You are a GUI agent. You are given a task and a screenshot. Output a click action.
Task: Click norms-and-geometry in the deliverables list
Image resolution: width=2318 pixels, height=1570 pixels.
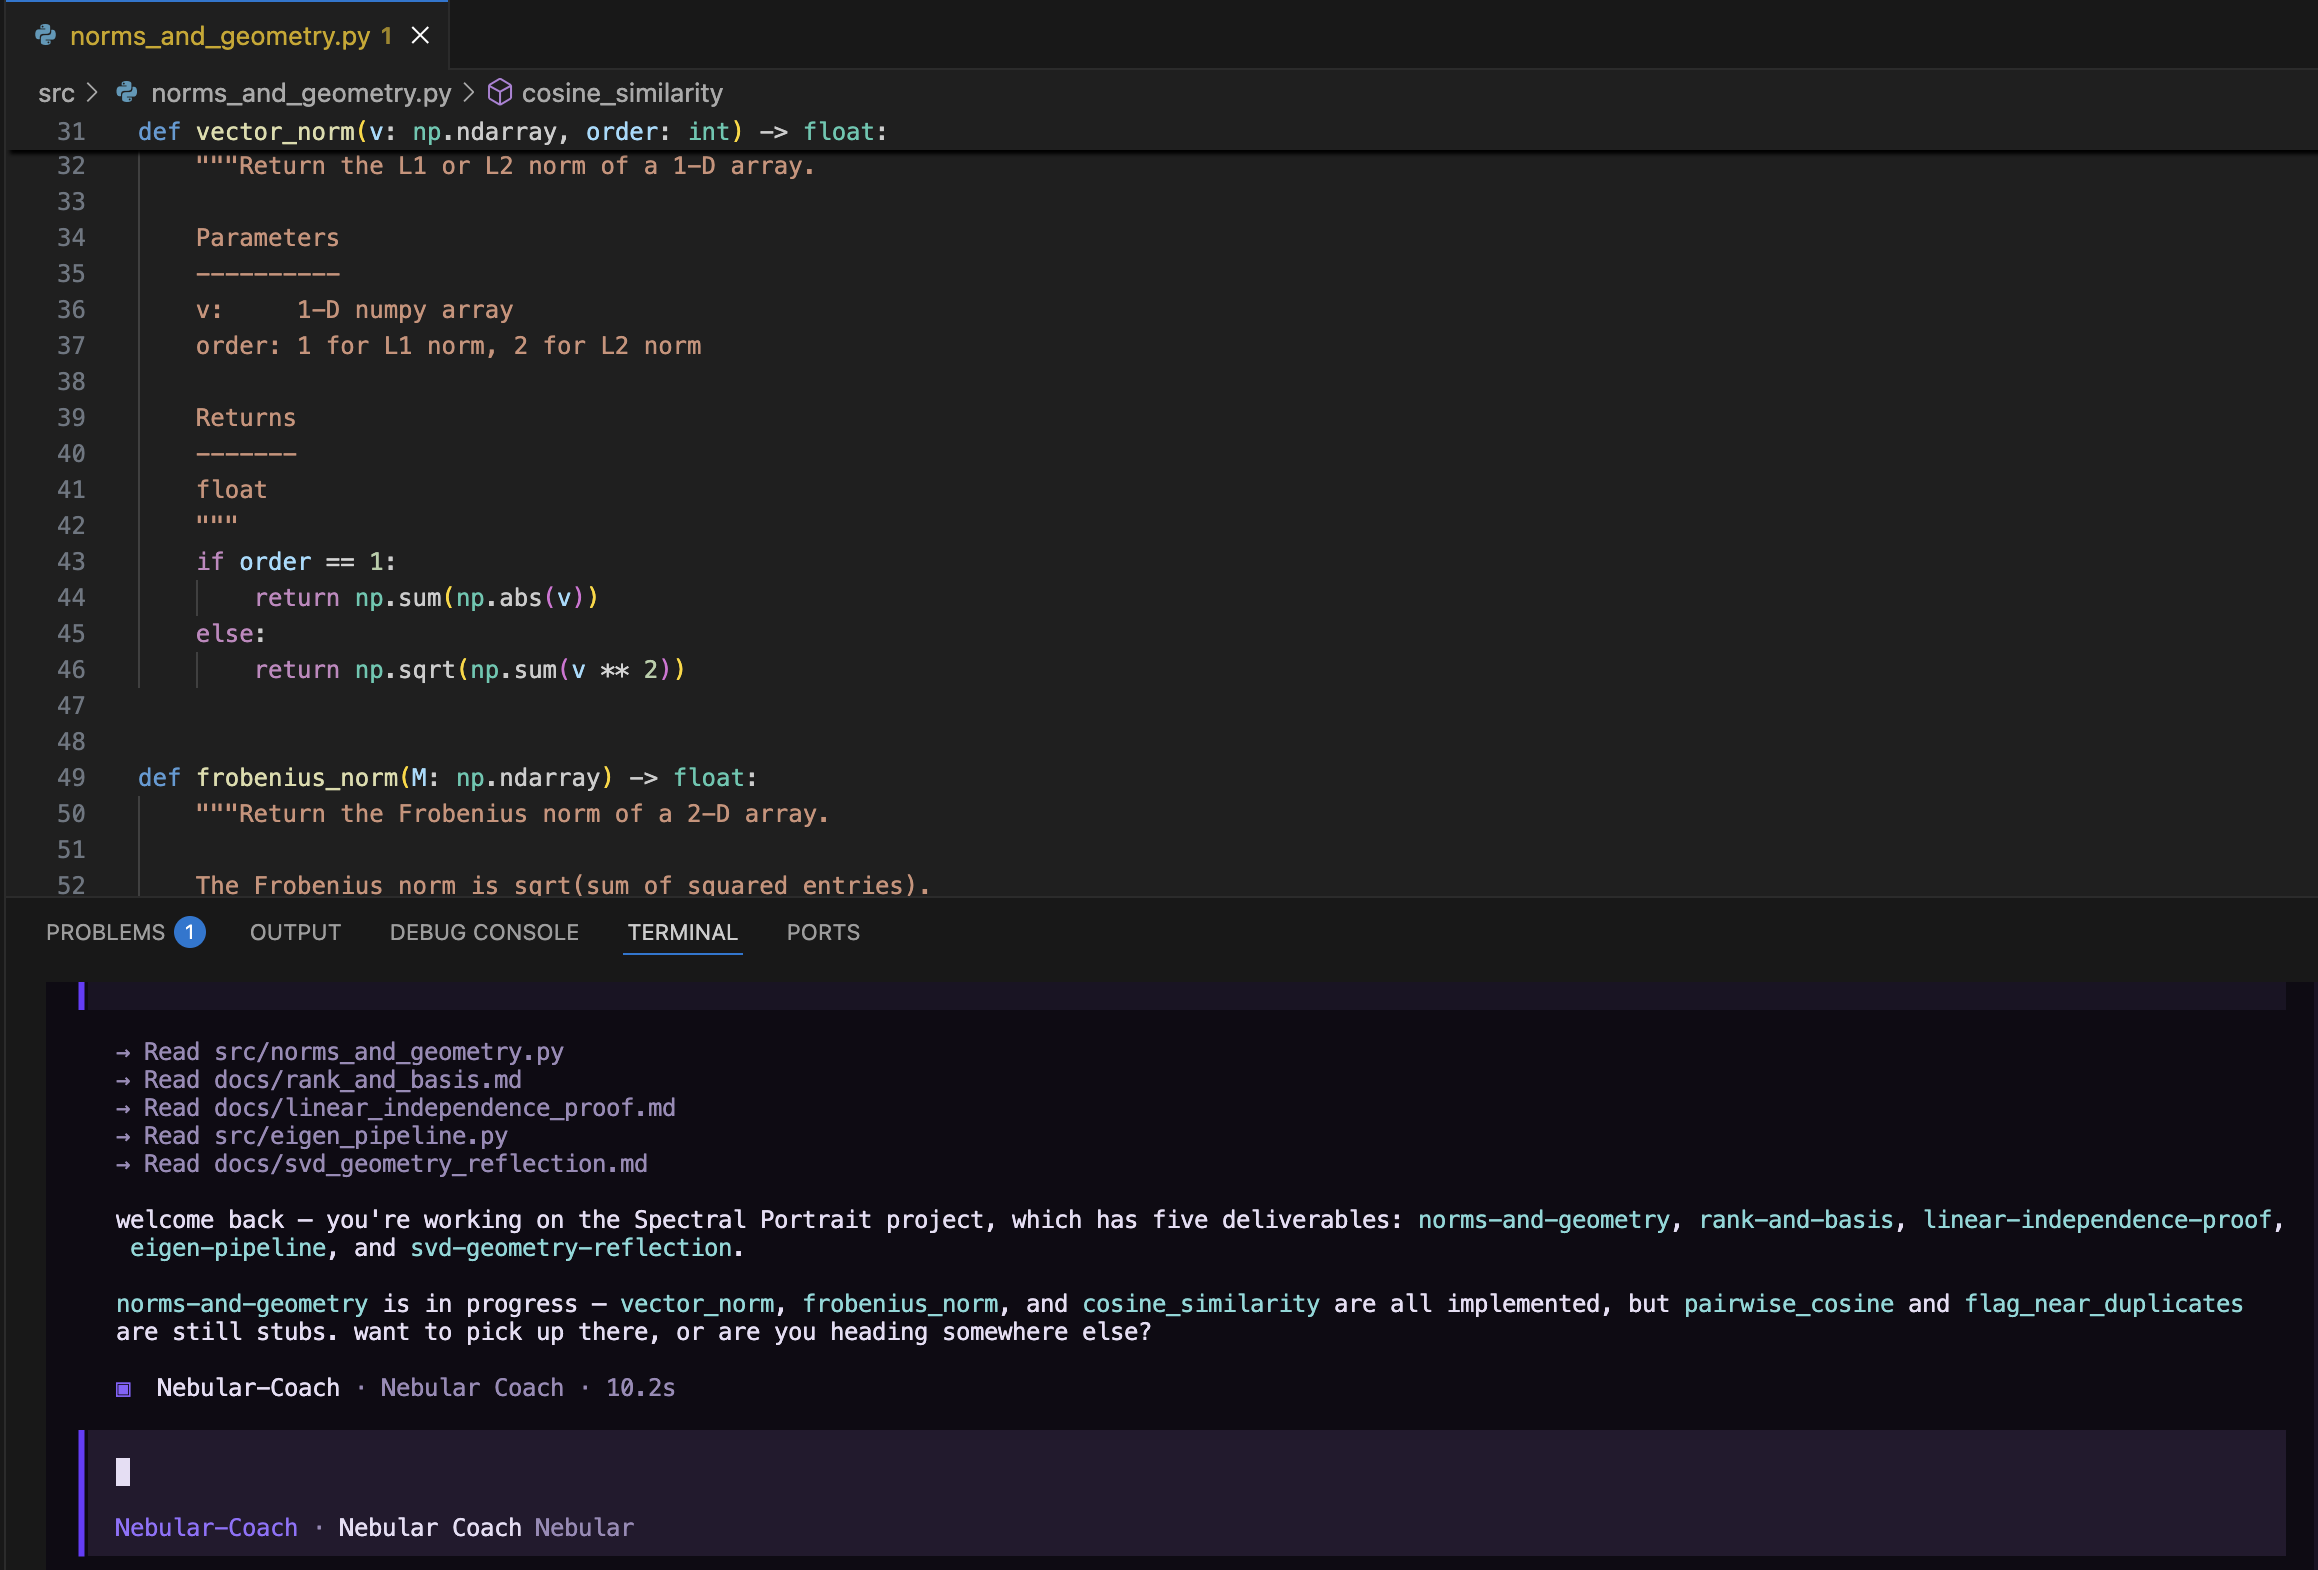tap(1544, 1220)
